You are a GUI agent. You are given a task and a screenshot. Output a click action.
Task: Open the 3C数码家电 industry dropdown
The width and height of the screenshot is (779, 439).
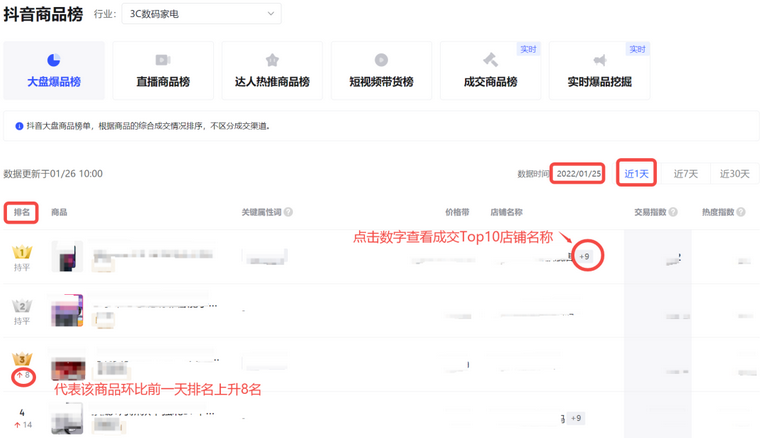201,14
